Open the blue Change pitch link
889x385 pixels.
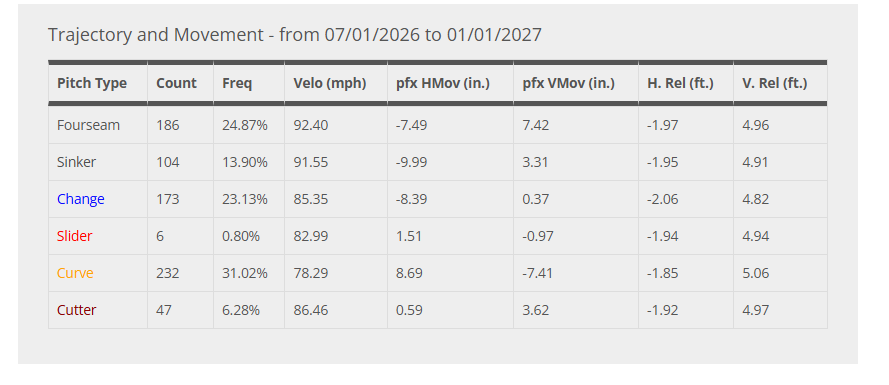tap(81, 199)
